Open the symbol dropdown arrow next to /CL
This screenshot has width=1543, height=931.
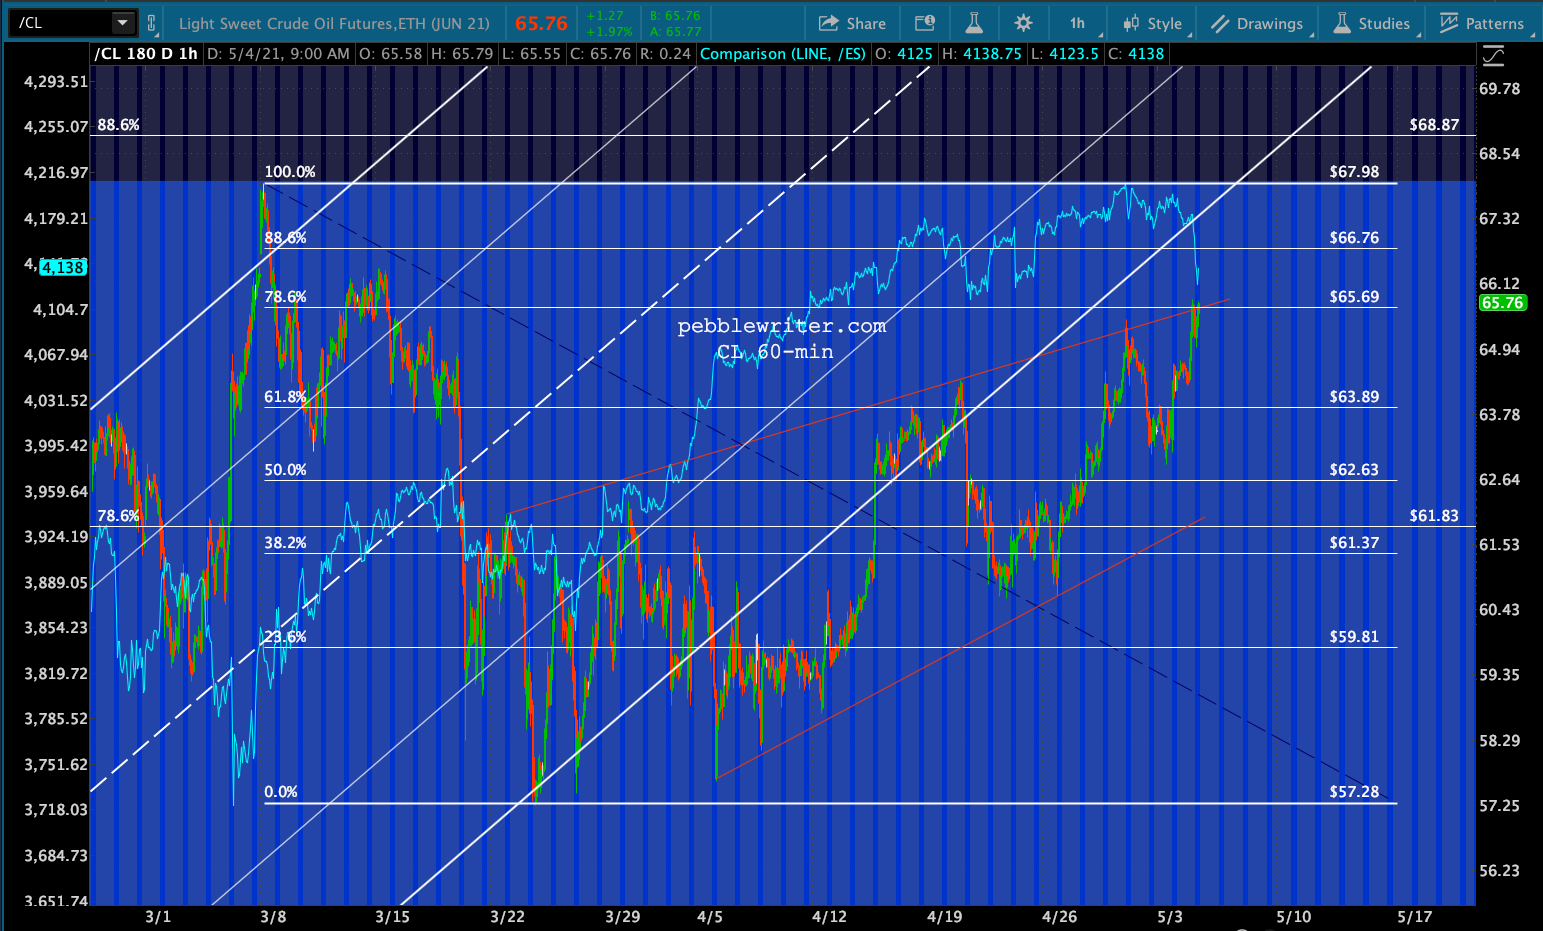122,23
